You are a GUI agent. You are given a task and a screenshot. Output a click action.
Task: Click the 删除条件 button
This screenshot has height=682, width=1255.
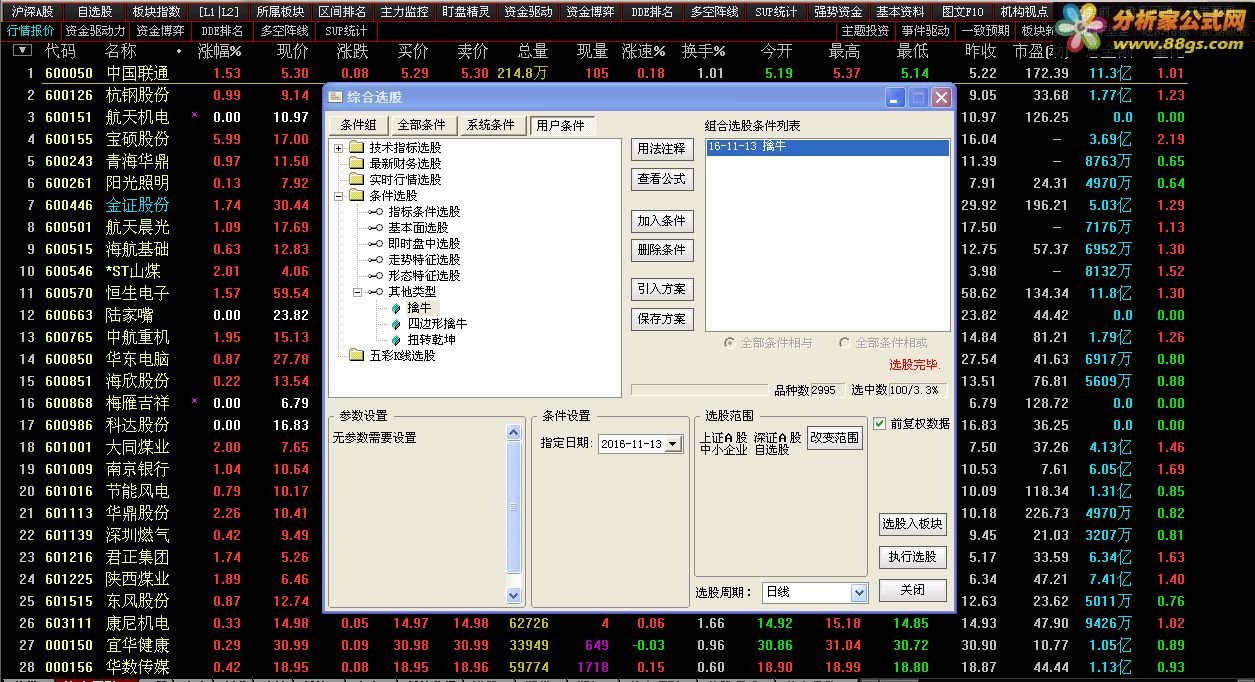(x=662, y=250)
